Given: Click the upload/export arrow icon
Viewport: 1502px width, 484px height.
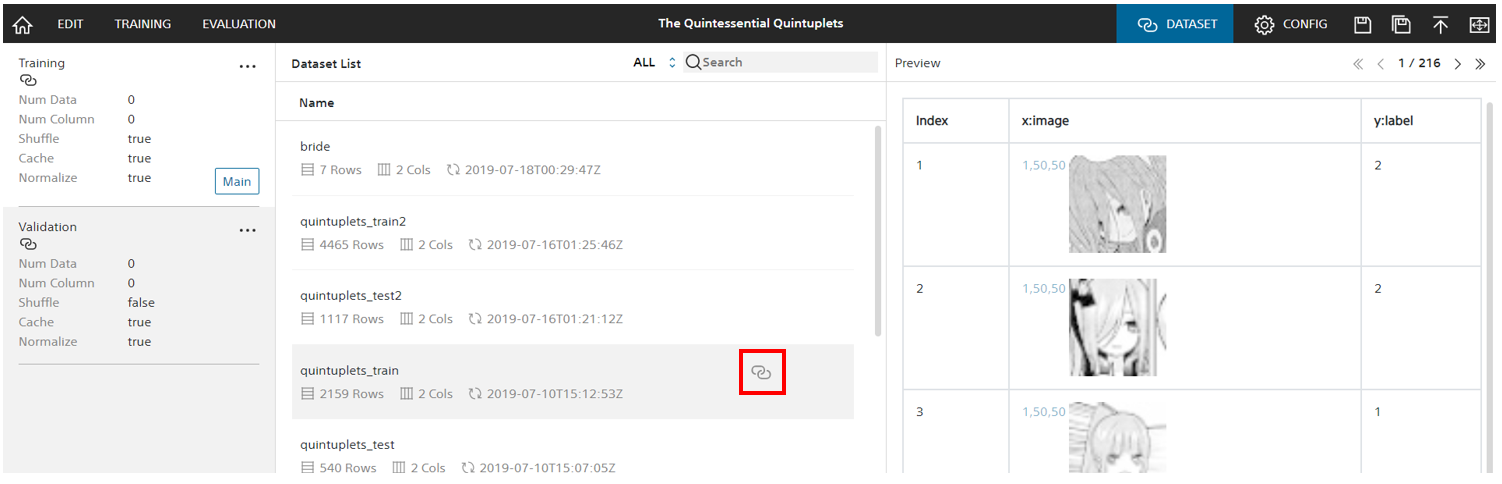Looking at the screenshot, I should click(x=1440, y=24).
